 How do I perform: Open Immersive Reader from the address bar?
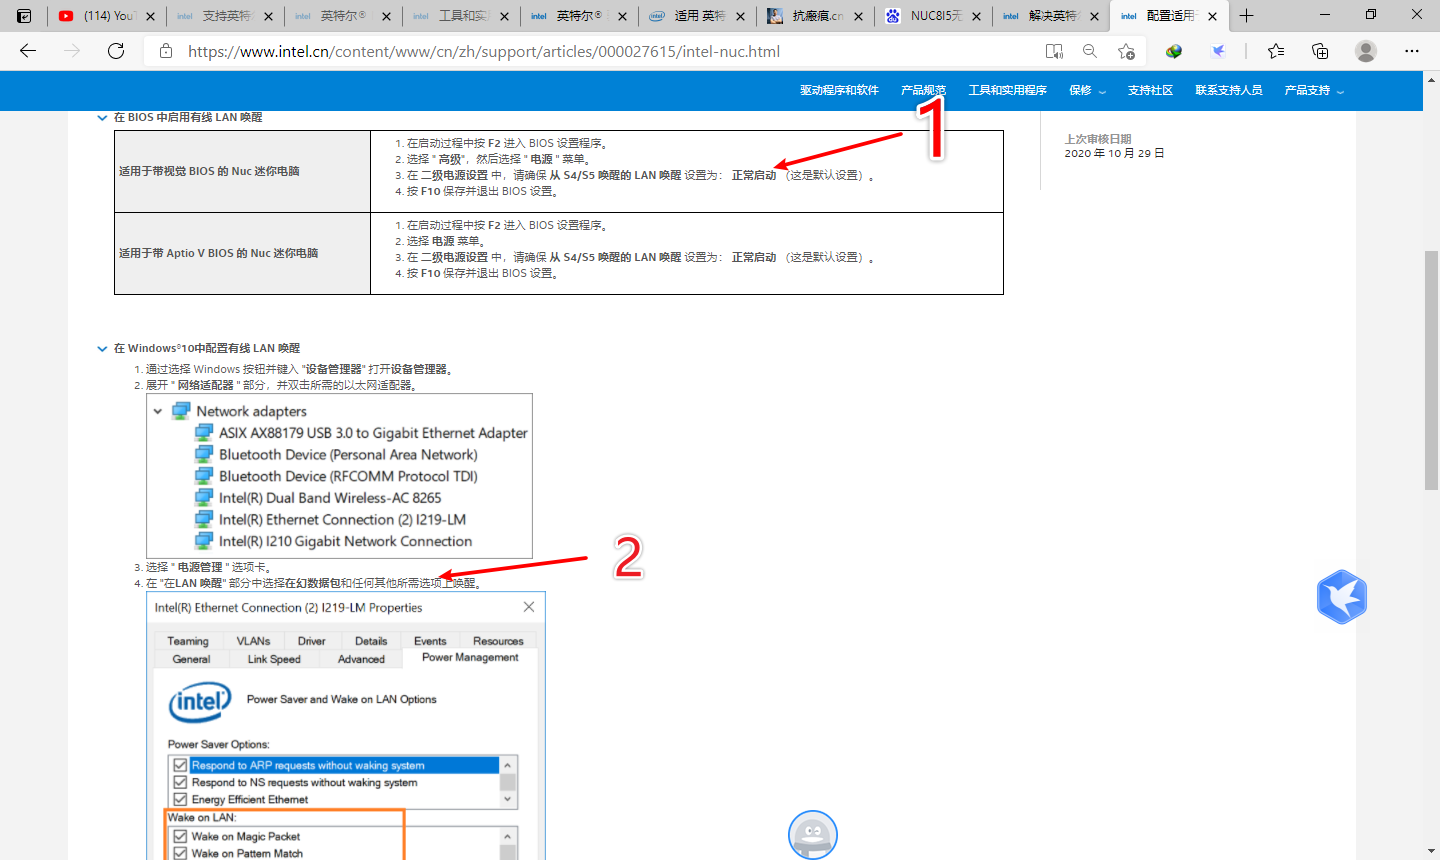[x=1054, y=51]
